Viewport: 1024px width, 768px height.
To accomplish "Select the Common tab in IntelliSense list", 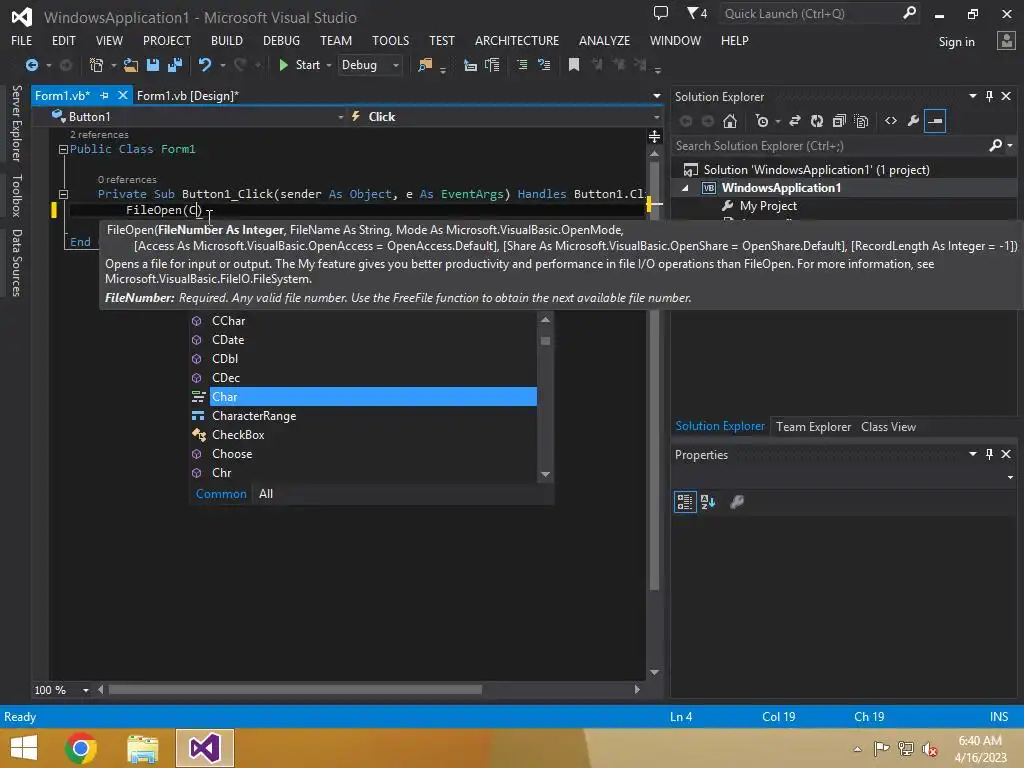I will [x=221, y=494].
